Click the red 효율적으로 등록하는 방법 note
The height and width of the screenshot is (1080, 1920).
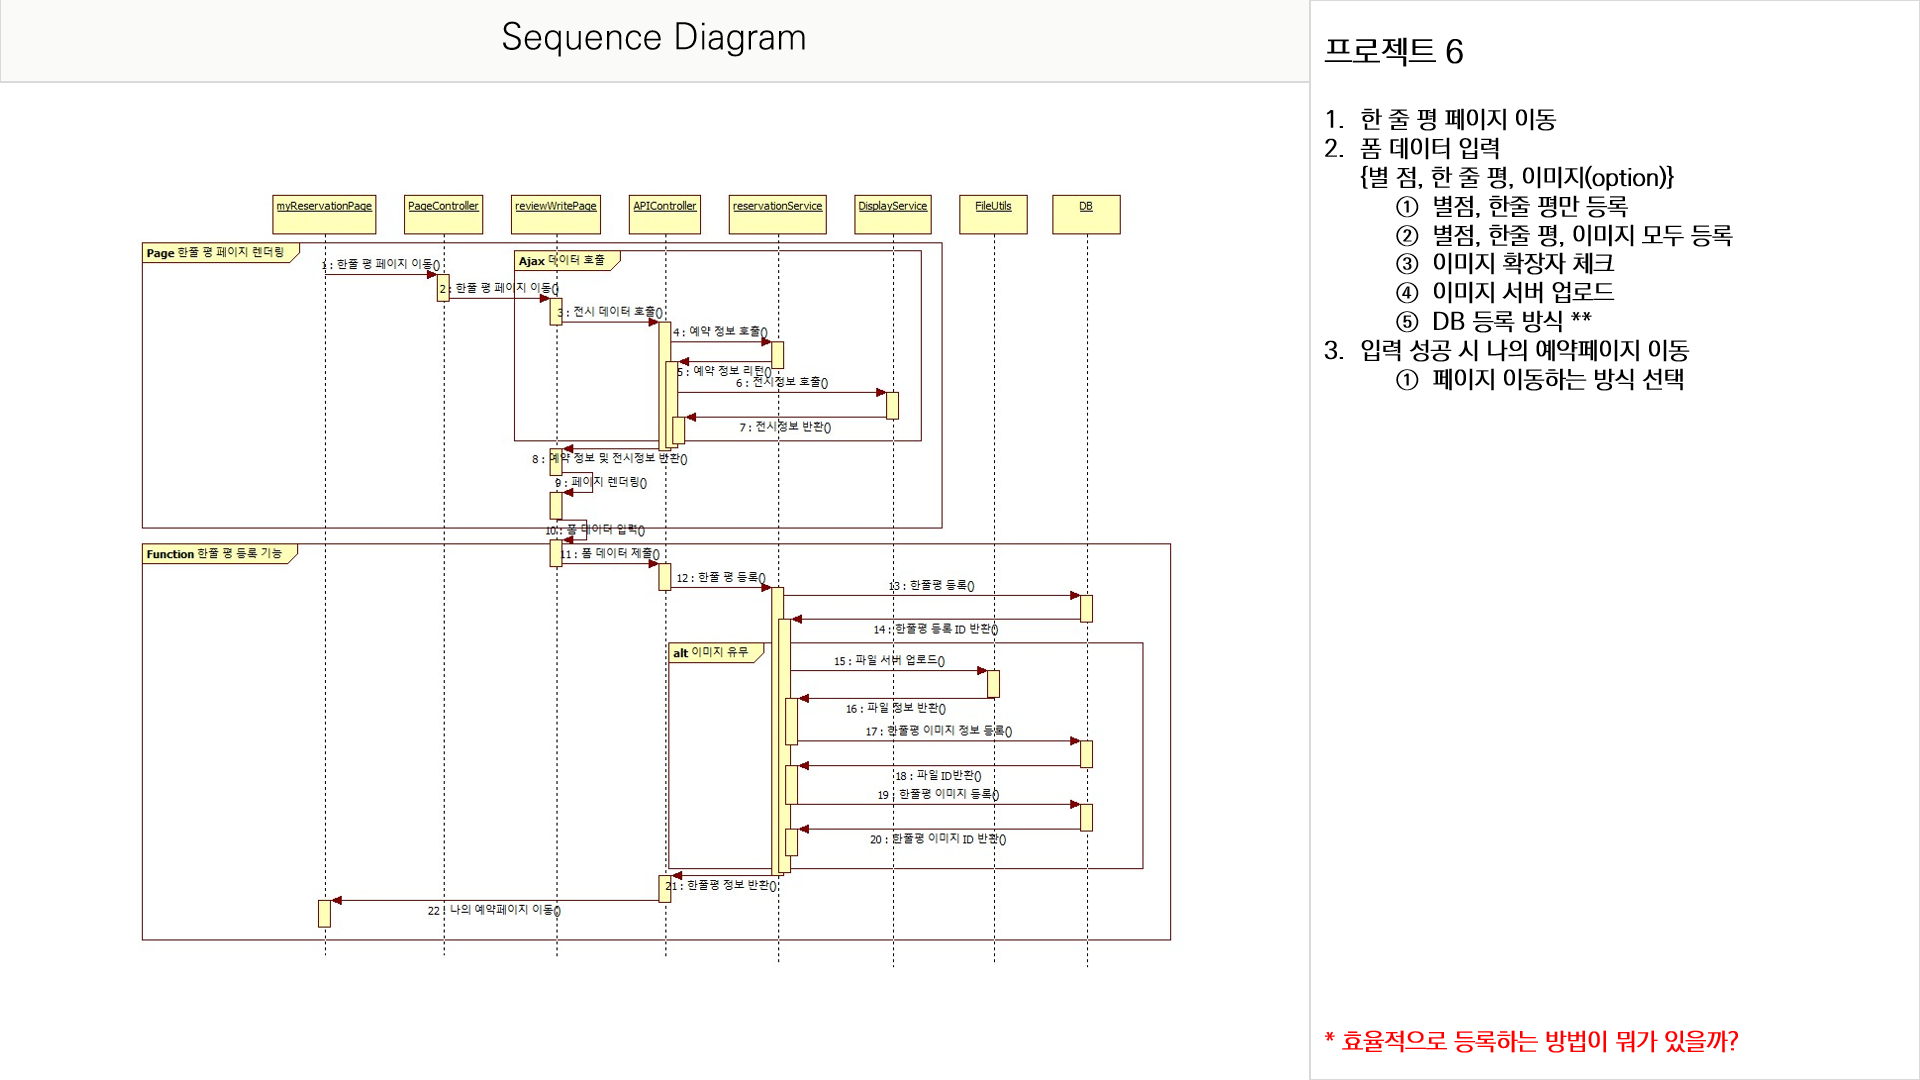click(x=1531, y=1041)
